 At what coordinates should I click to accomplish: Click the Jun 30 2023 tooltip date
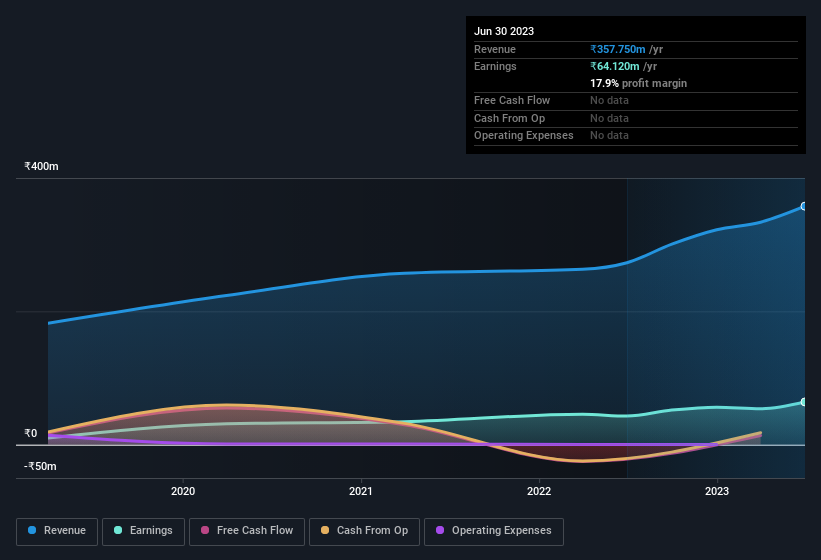click(x=504, y=31)
